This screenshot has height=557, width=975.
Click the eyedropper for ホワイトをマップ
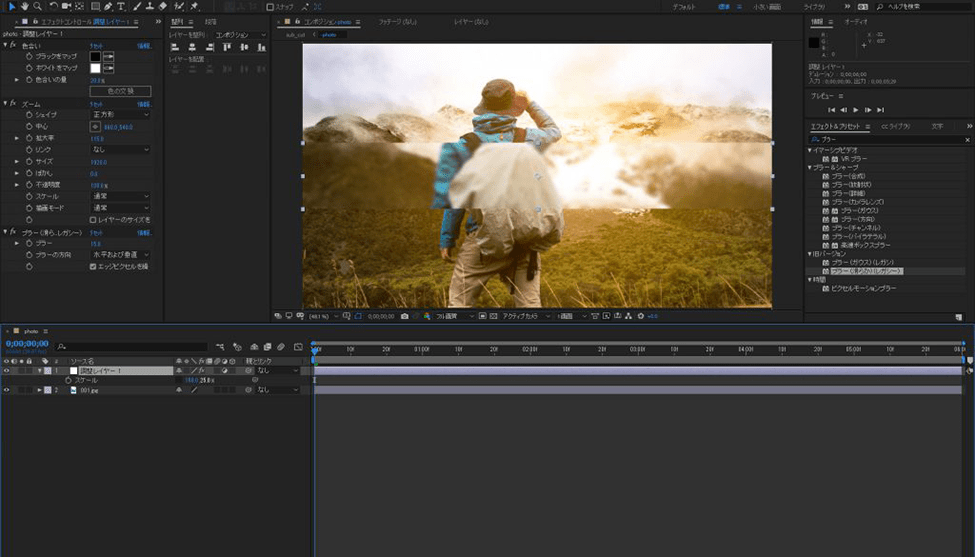[109, 68]
